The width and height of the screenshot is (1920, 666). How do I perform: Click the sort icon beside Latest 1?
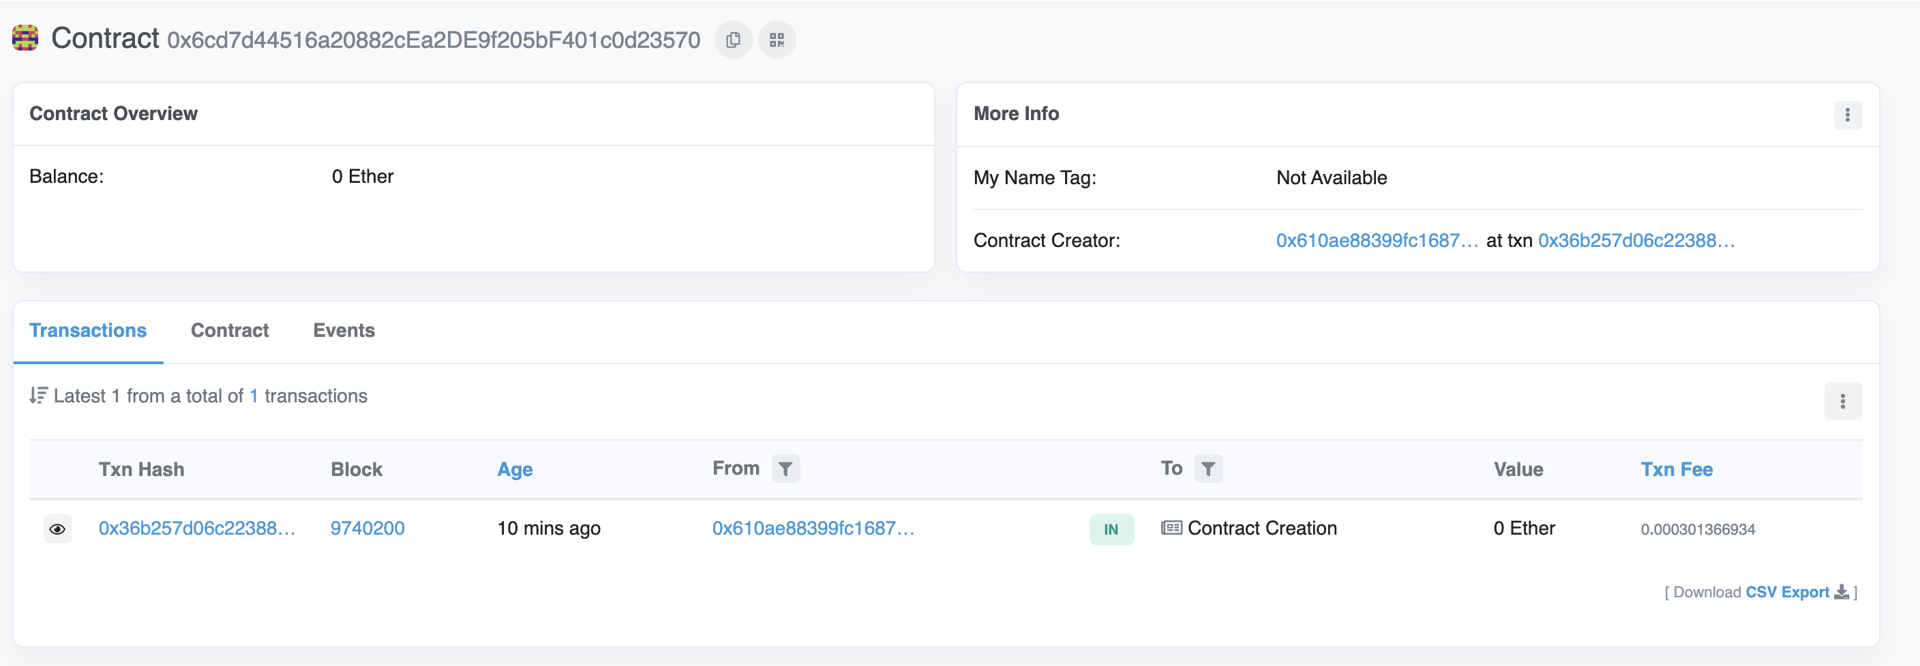[x=38, y=396]
